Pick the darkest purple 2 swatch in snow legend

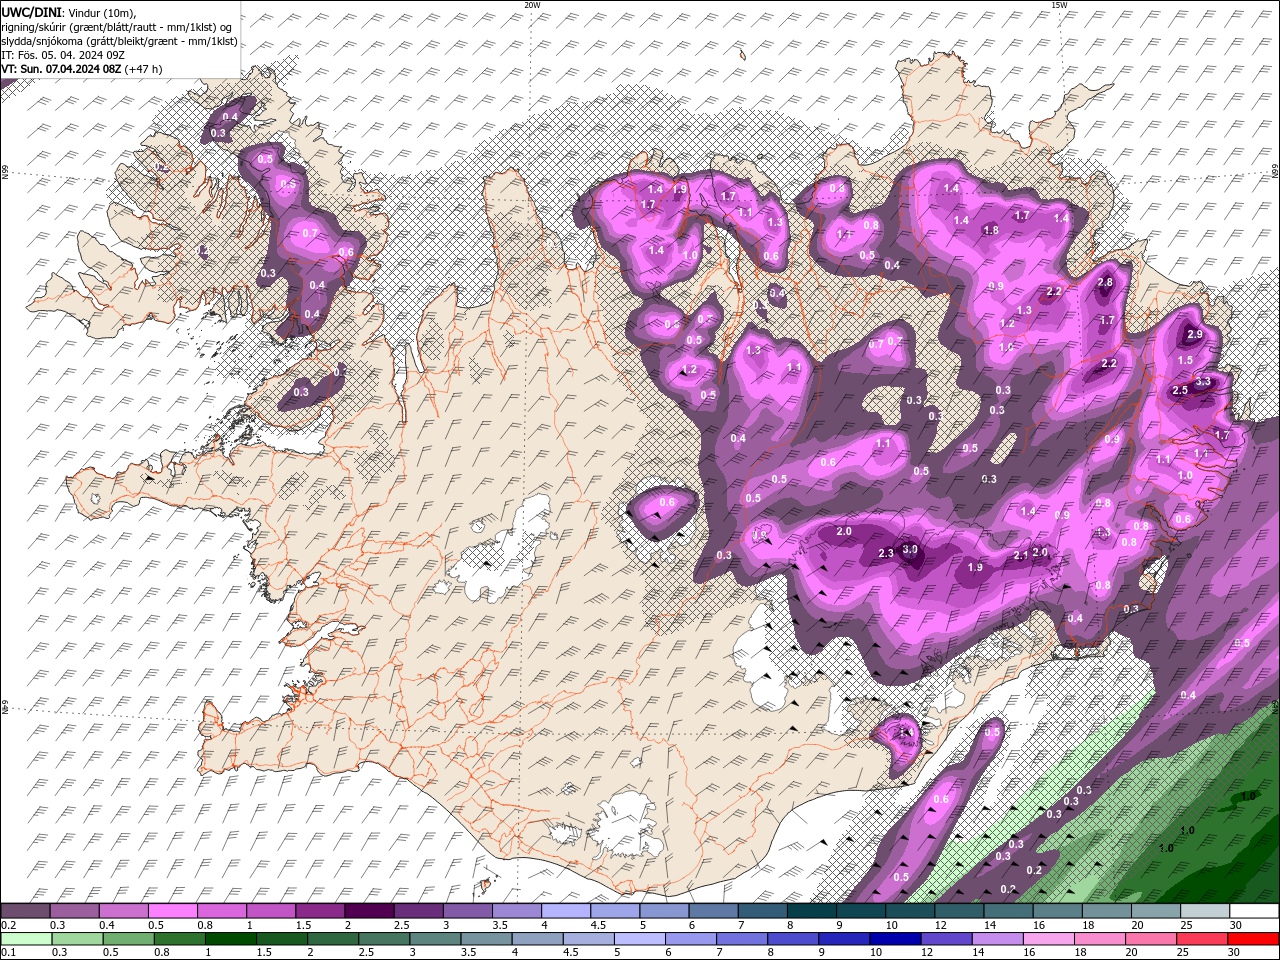point(369,911)
